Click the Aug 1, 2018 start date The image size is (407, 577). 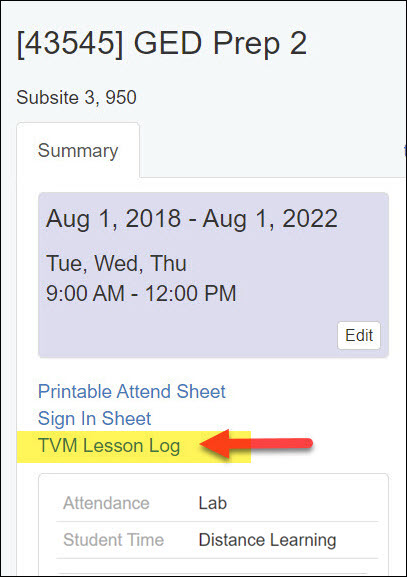[113, 219]
